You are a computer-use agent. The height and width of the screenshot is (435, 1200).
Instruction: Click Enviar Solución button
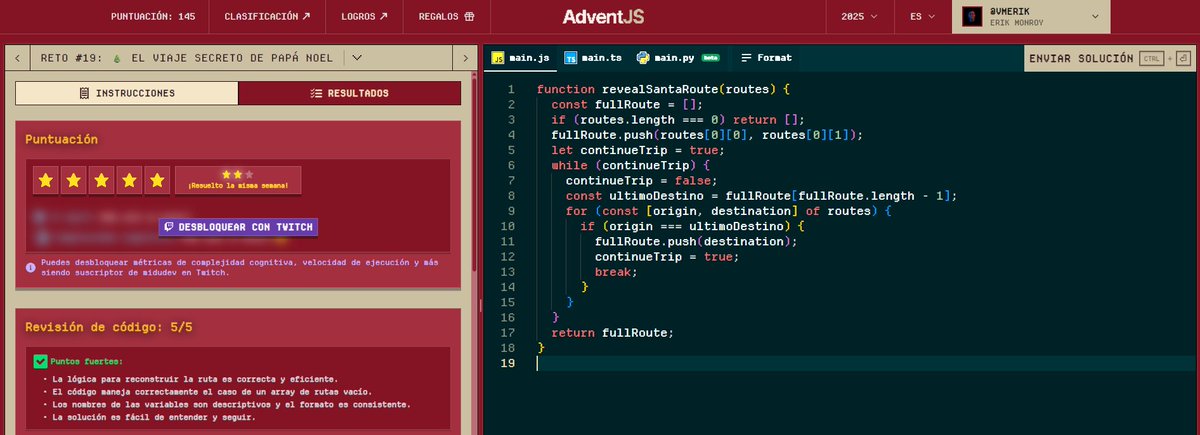[1110, 59]
